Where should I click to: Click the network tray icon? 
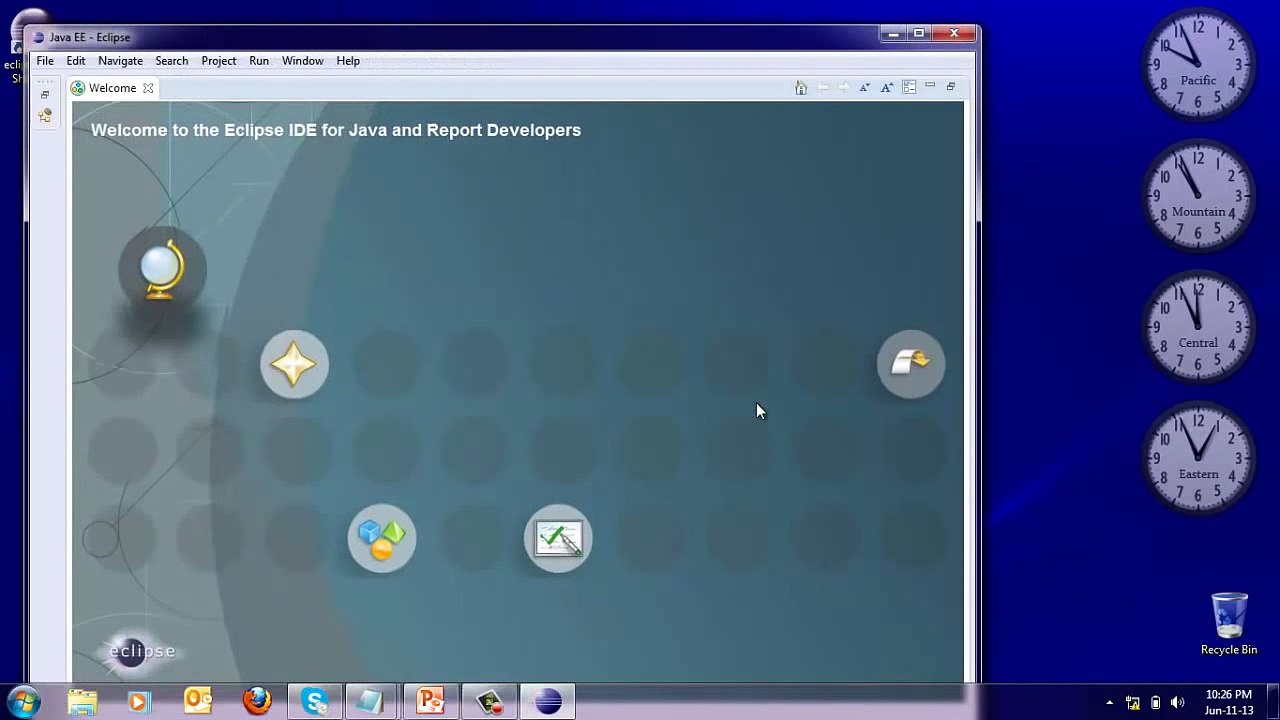(1133, 702)
